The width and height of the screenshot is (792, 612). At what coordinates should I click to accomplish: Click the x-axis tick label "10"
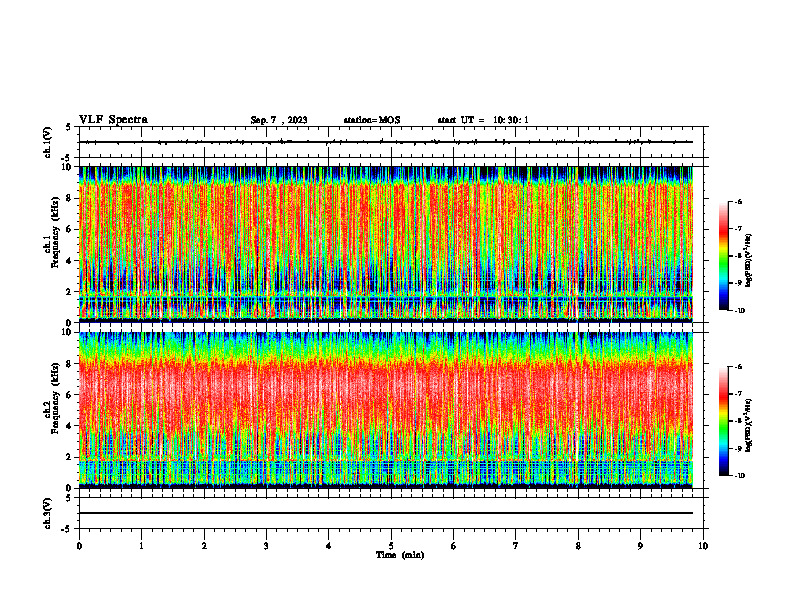pyautogui.click(x=703, y=546)
